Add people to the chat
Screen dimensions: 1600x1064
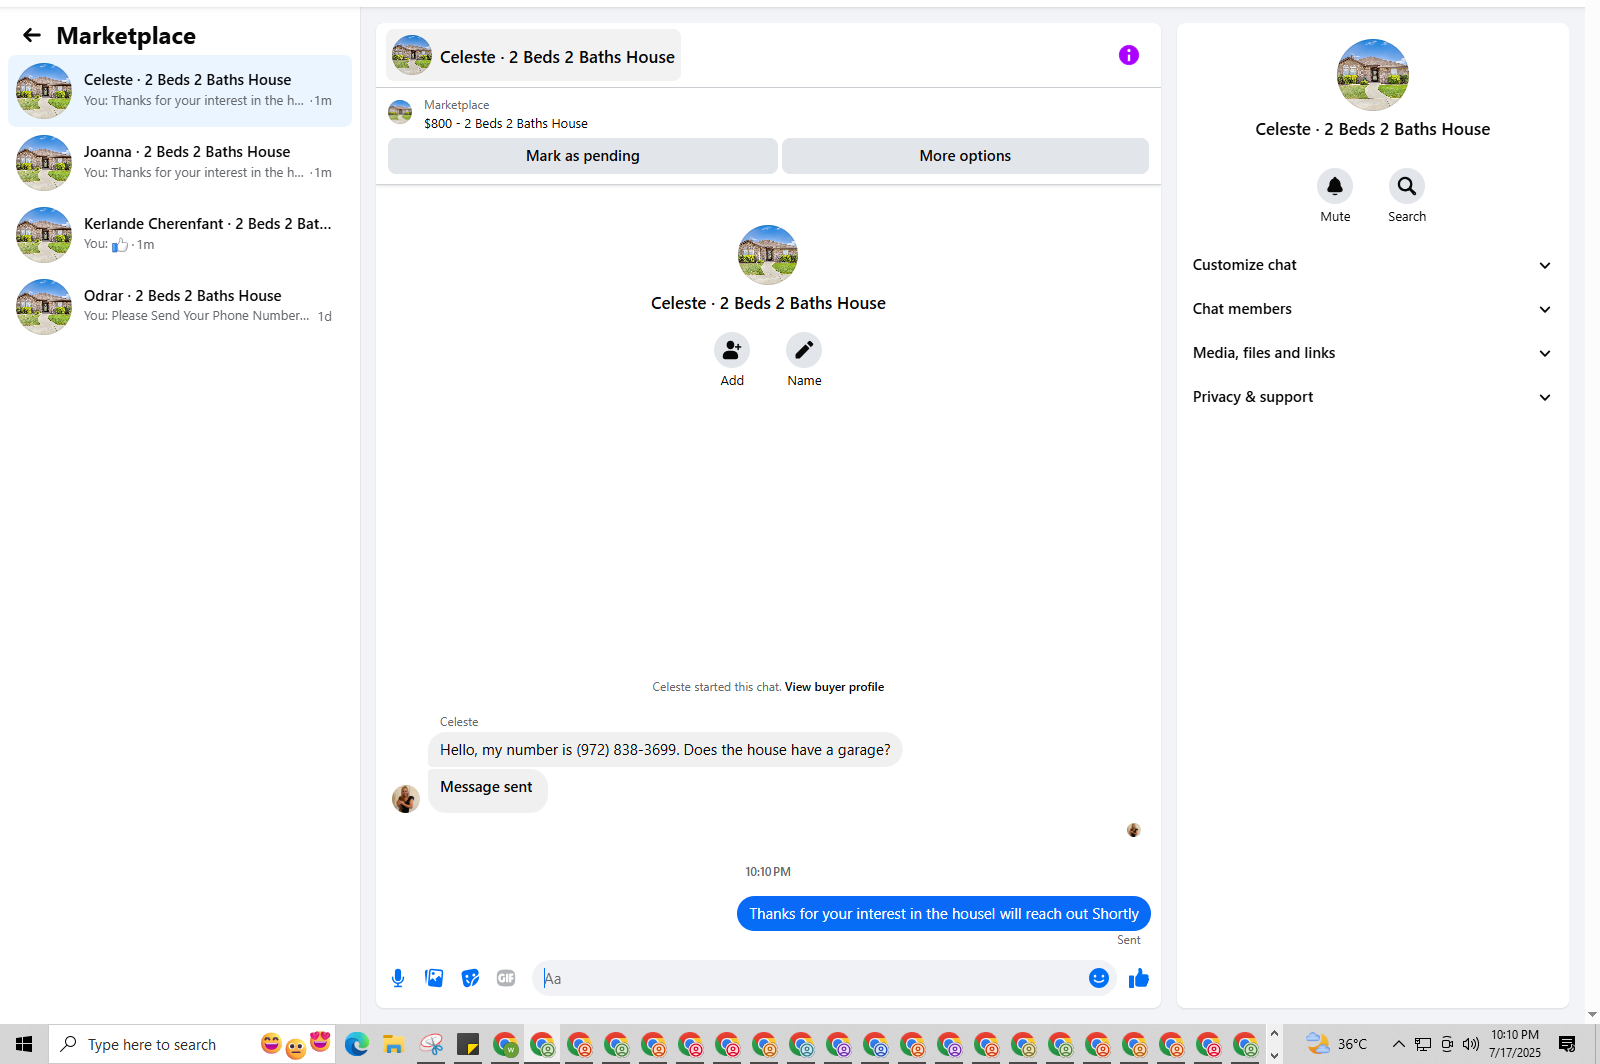click(732, 350)
